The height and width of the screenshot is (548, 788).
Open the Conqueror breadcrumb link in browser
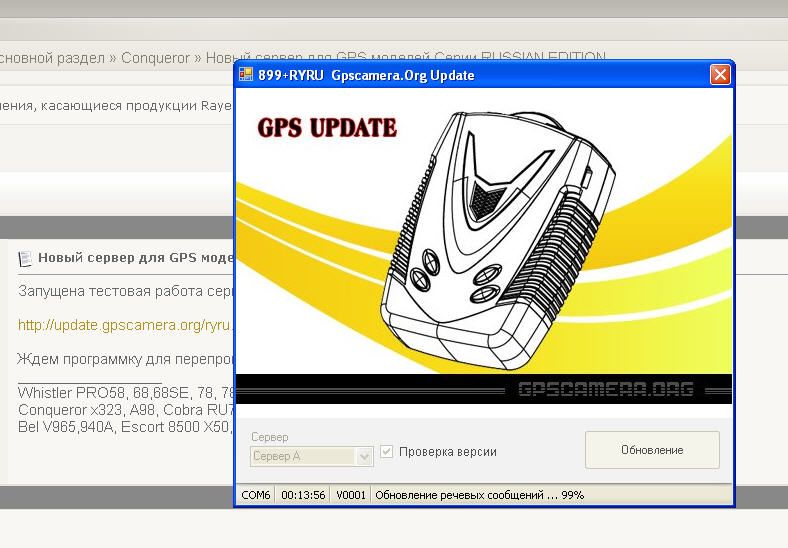click(x=155, y=58)
